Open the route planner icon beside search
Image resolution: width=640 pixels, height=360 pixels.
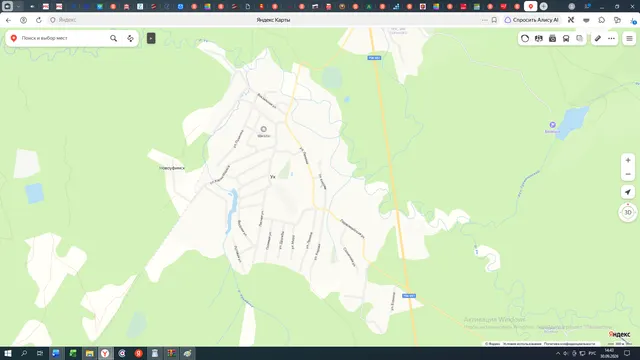pyautogui.click(x=130, y=38)
